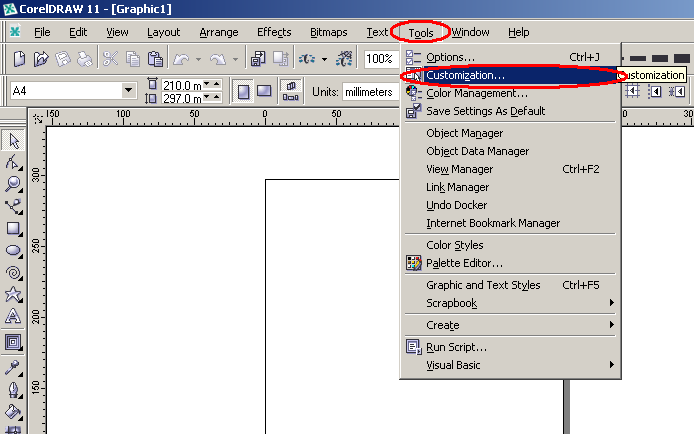Click the page width 210.0 field

point(182,85)
